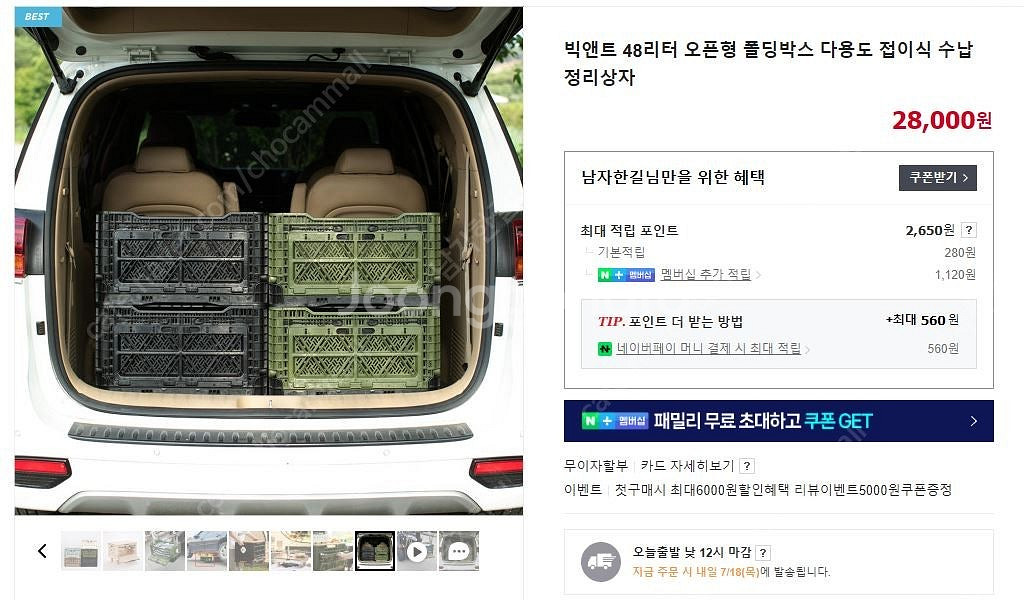1024x600 pixels.
Task: Click the 패밀리 무료 초대하고 쿠폰 GET banner
Action: [778, 421]
